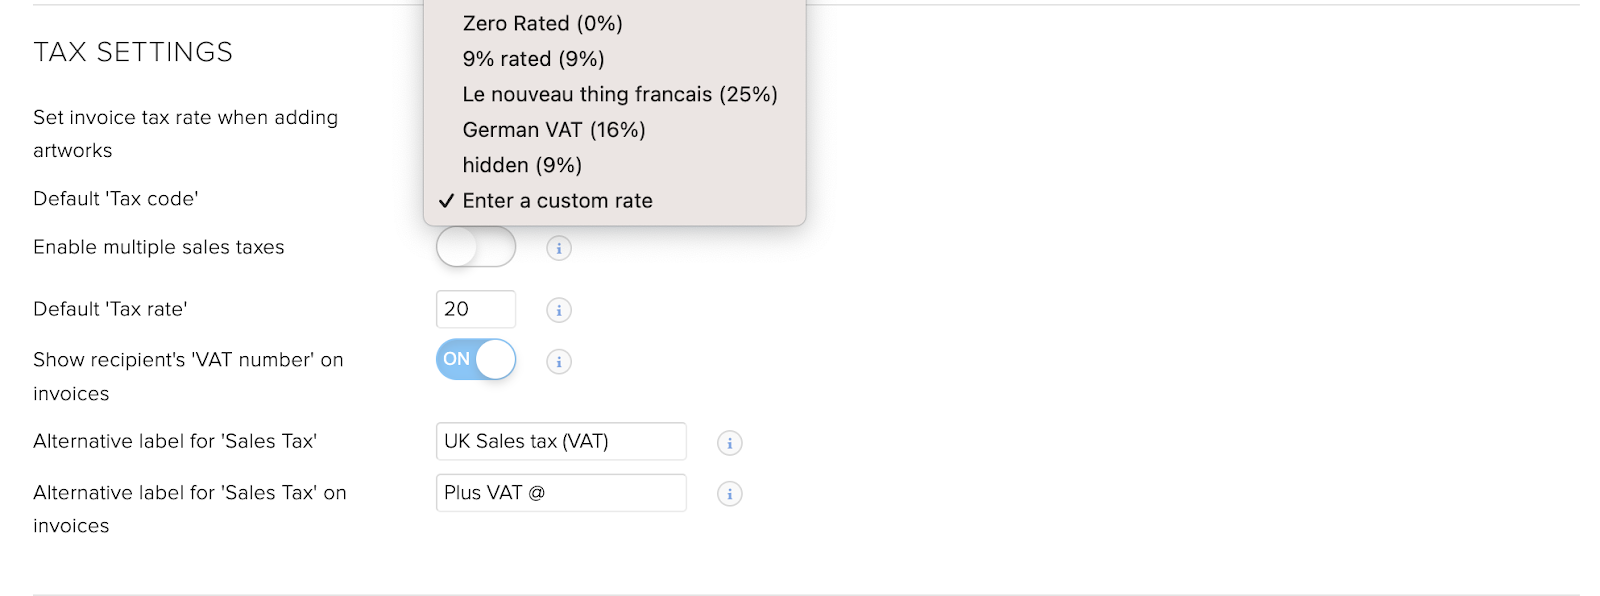1600x596 pixels.
Task: Click info icon next to Default 'Tax rate'
Action: pyautogui.click(x=559, y=310)
